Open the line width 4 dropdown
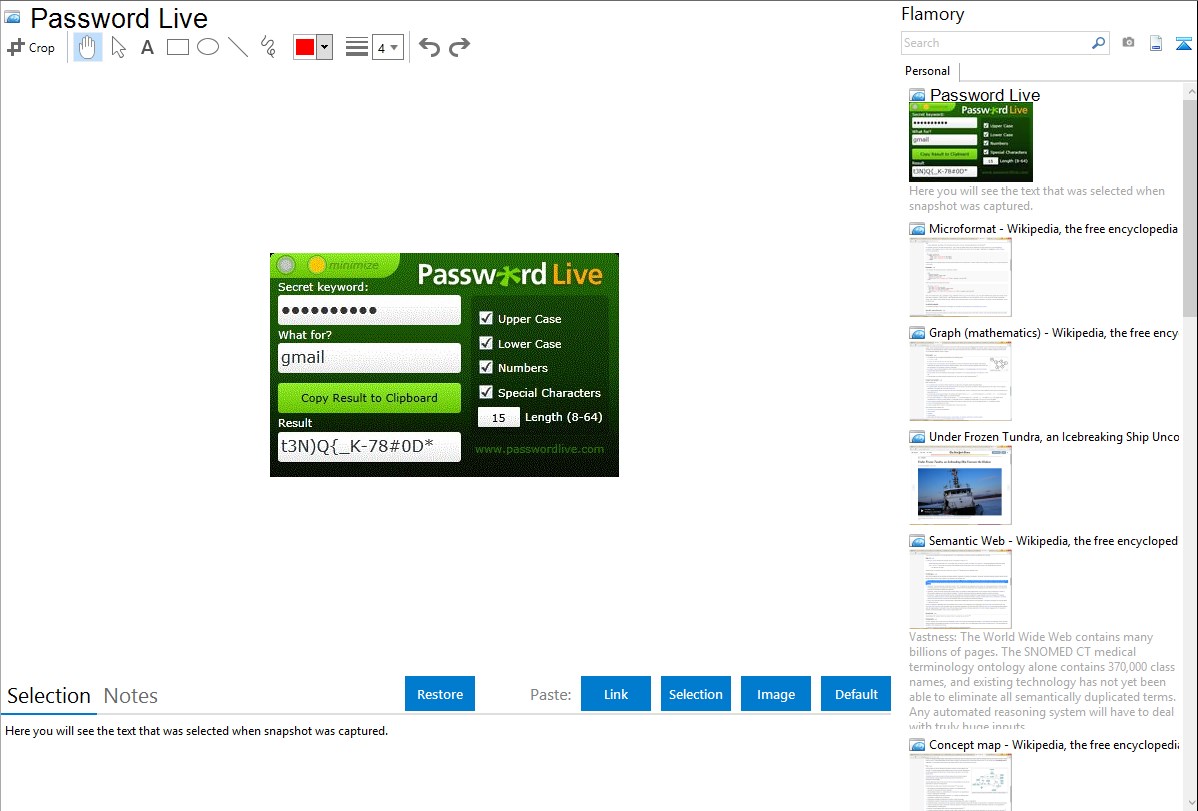Image resolution: width=1198 pixels, height=811 pixels. point(388,47)
